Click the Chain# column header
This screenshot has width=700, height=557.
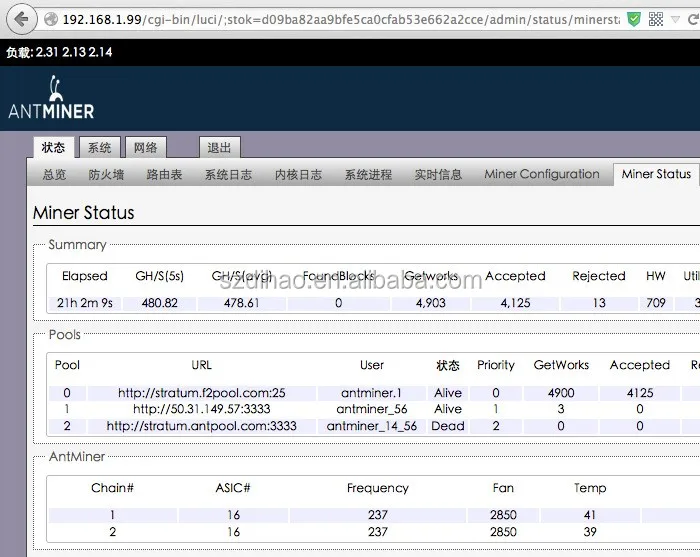[112, 488]
